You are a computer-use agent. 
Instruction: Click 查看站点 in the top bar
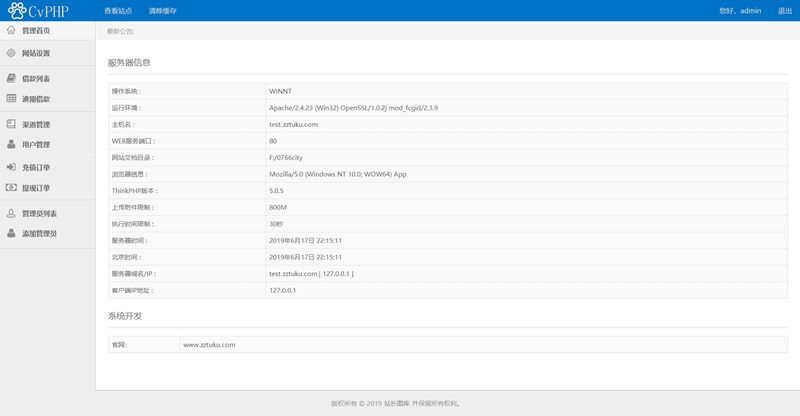pyautogui.click(x=117, y=10)
